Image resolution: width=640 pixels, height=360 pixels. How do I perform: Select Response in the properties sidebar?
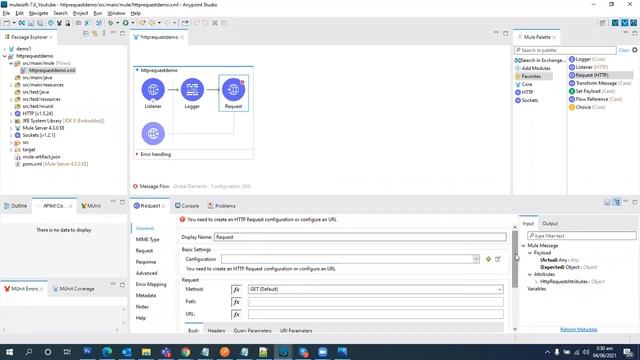146,262
